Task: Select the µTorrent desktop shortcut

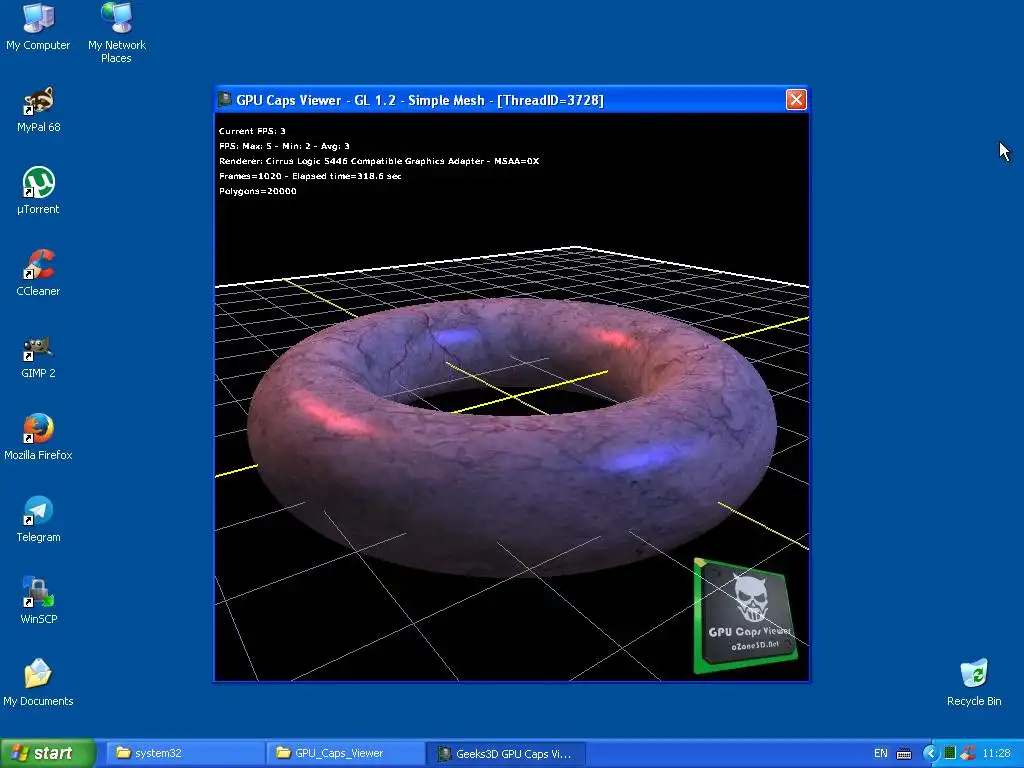Action: pos(38,190)
